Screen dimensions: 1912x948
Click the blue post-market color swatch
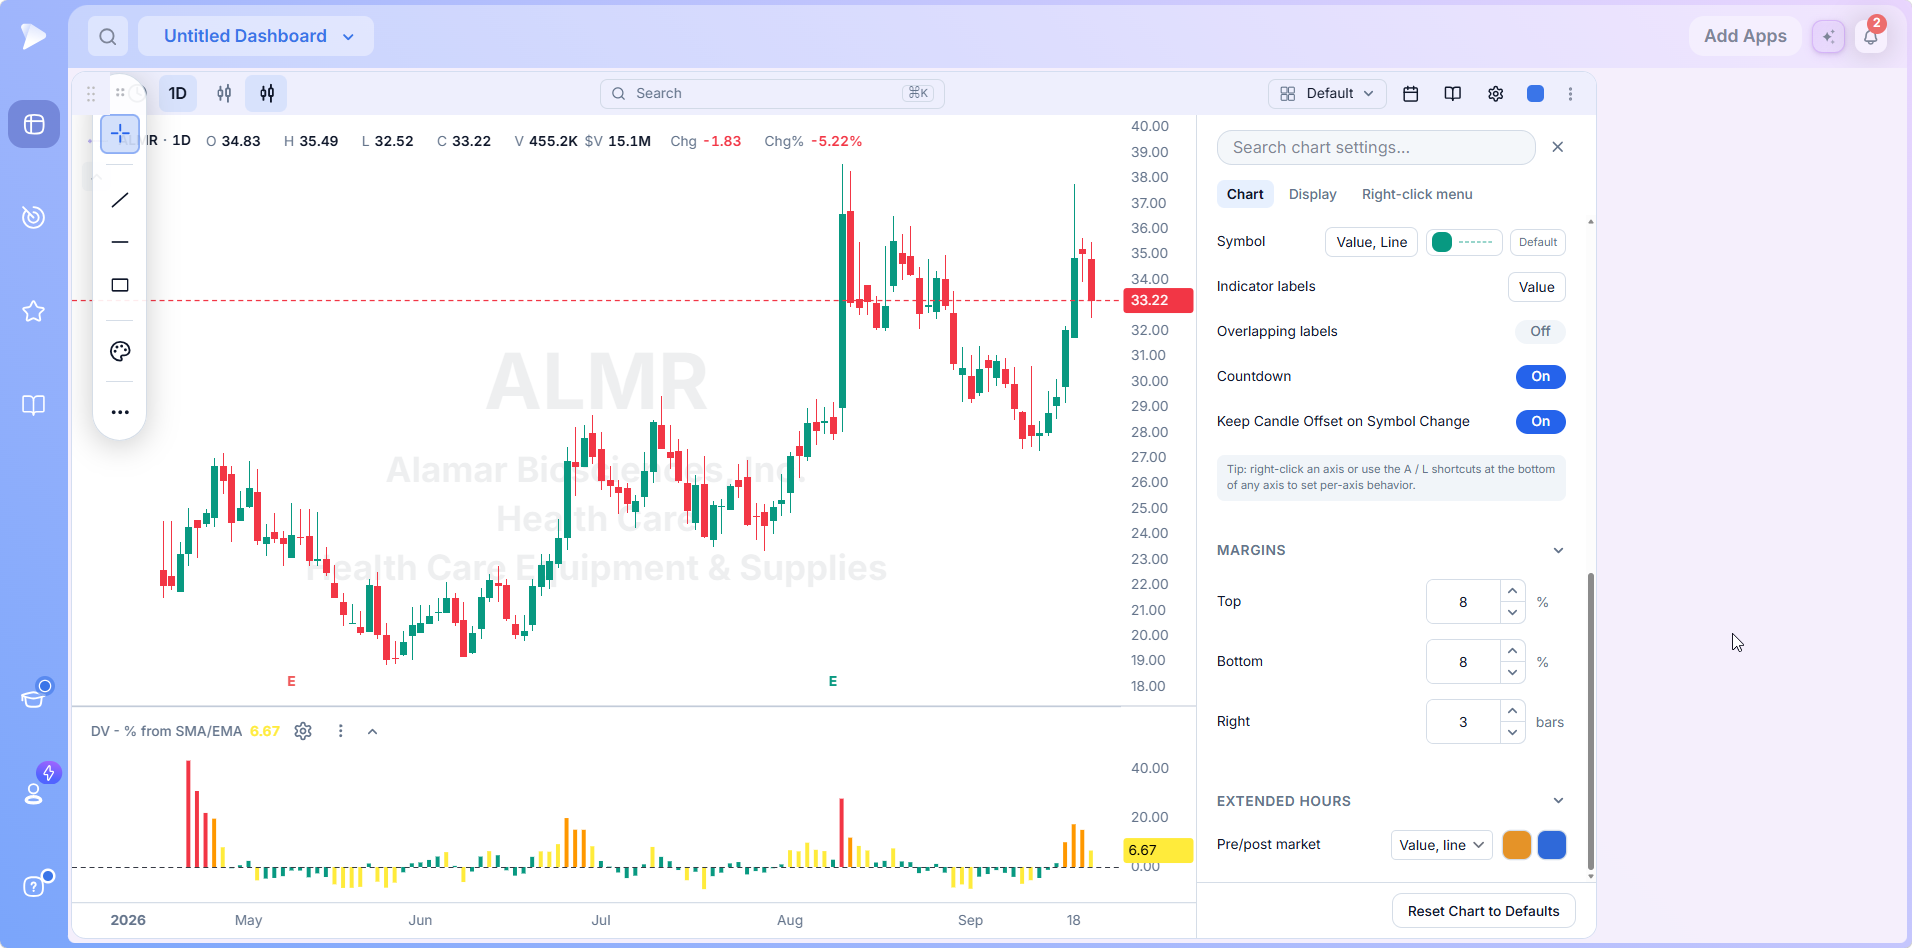click(1551, 845)
